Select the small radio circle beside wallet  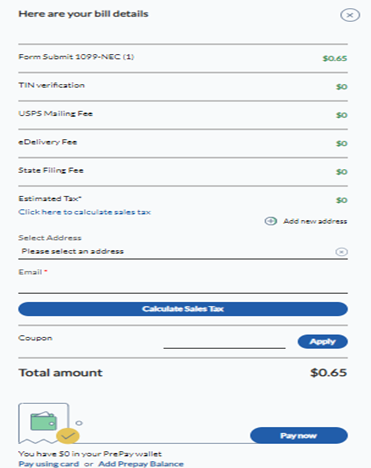tap(79, 423)
